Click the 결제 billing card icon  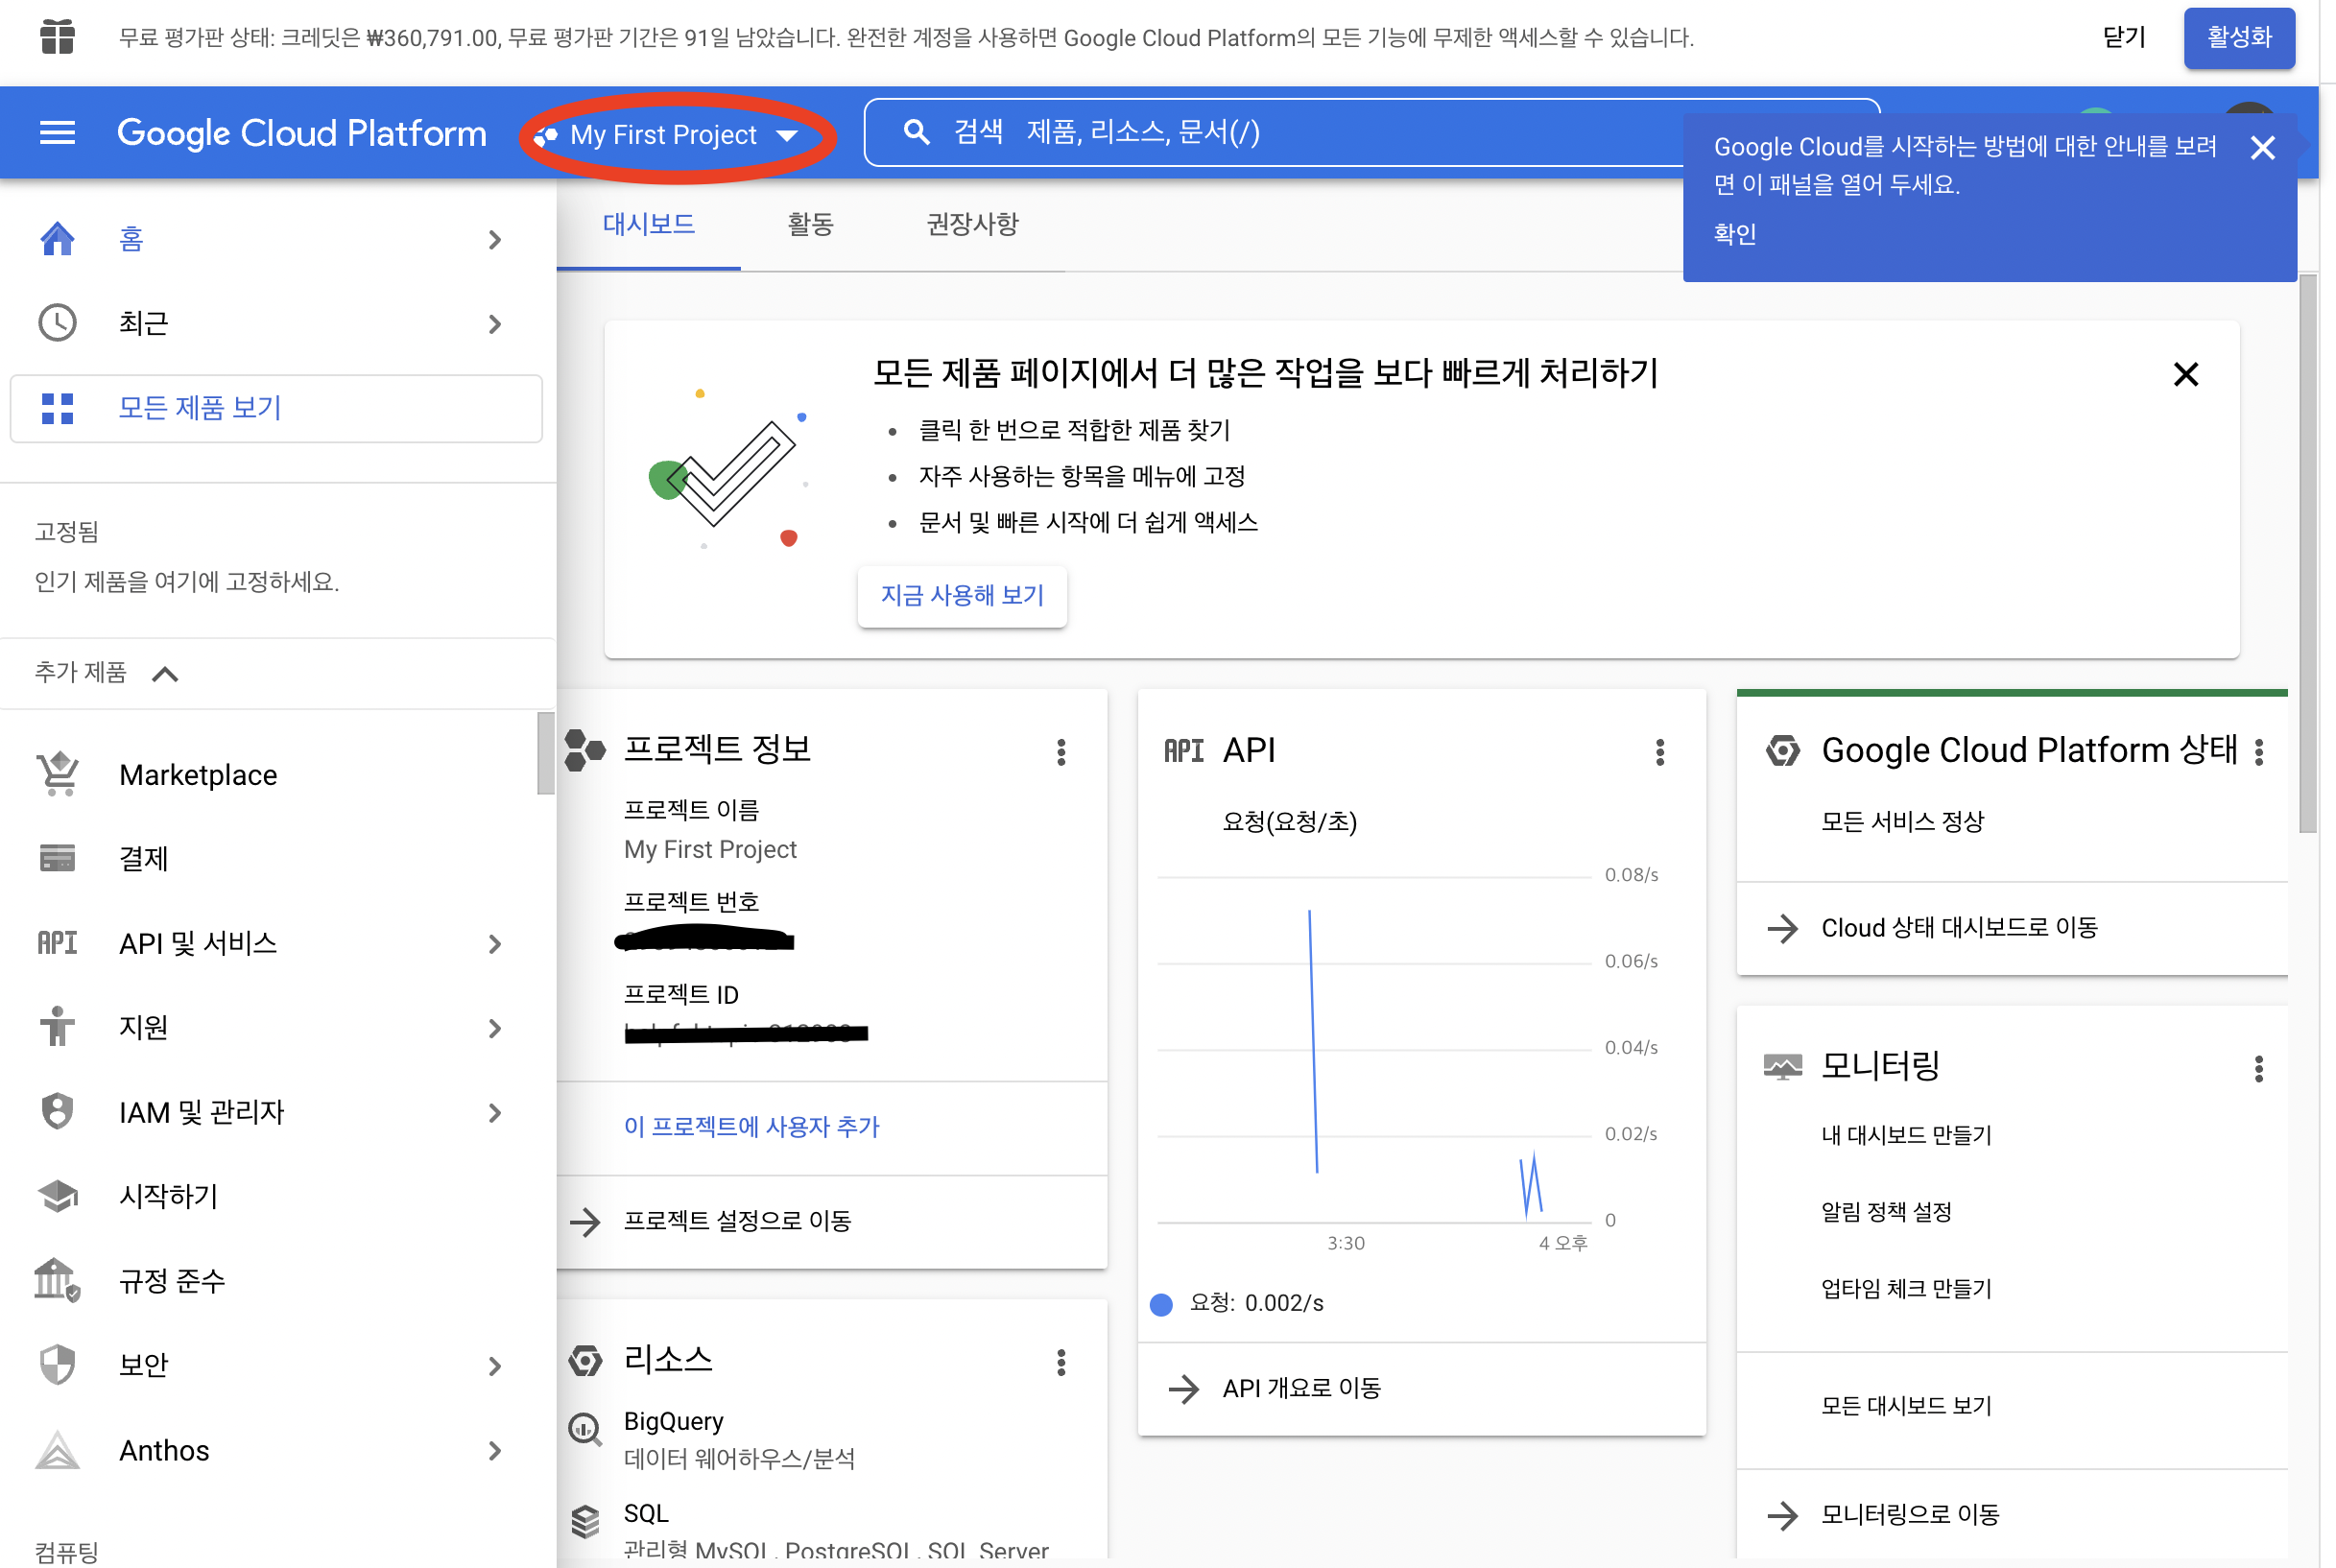tap(57, 858)
